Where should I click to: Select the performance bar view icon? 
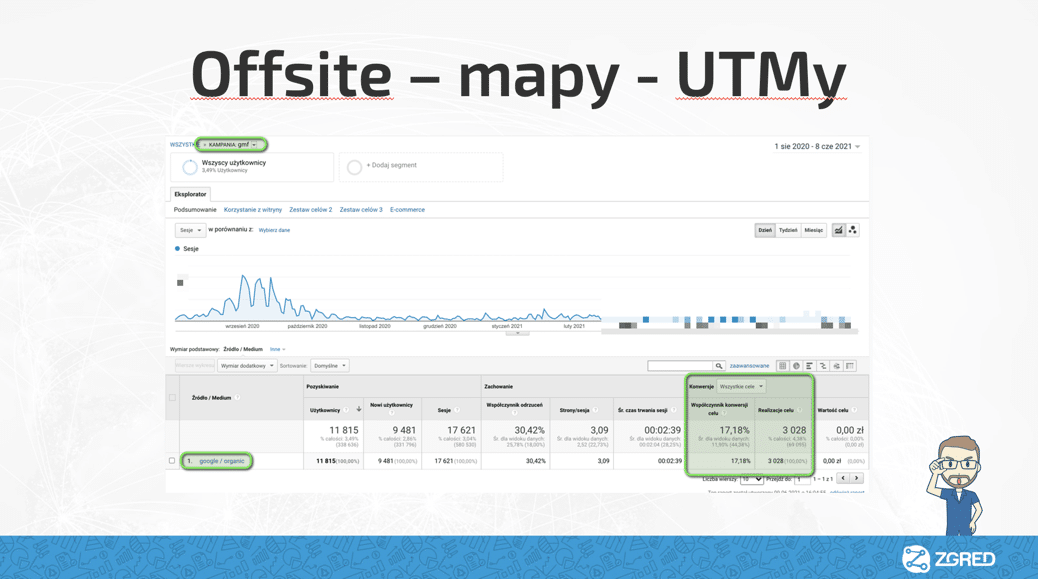[810, 366]
